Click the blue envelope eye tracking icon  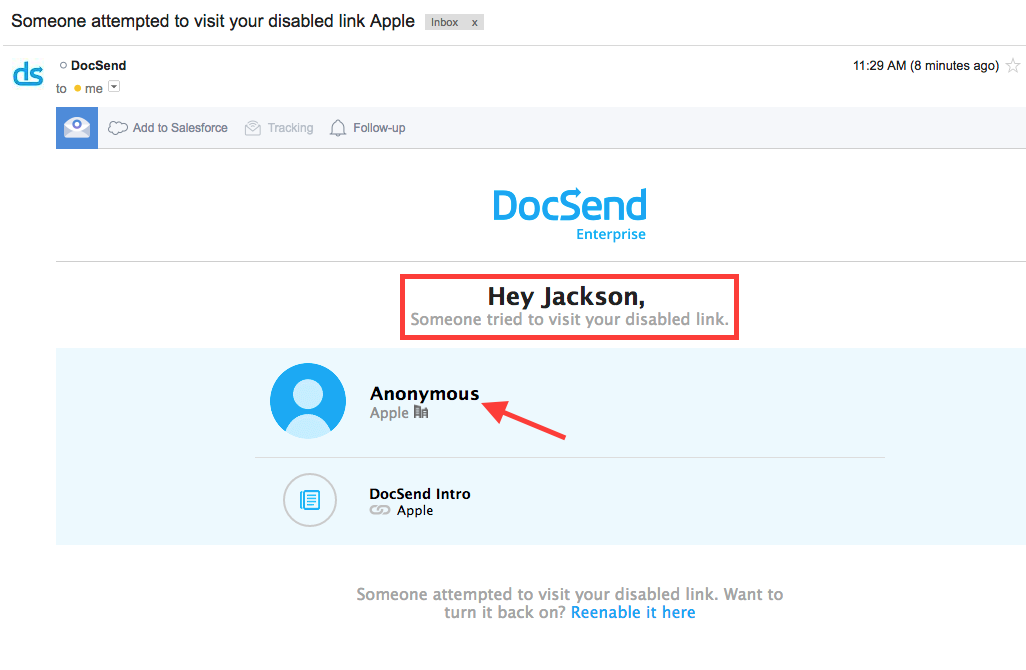[77, 128]
